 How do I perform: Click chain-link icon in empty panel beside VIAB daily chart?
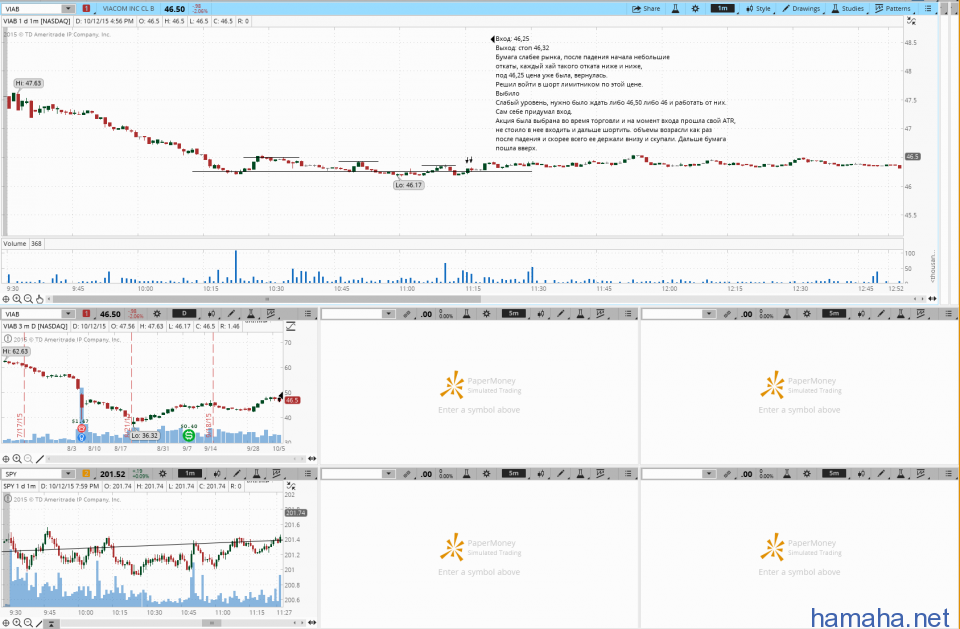tap(407, 314)
